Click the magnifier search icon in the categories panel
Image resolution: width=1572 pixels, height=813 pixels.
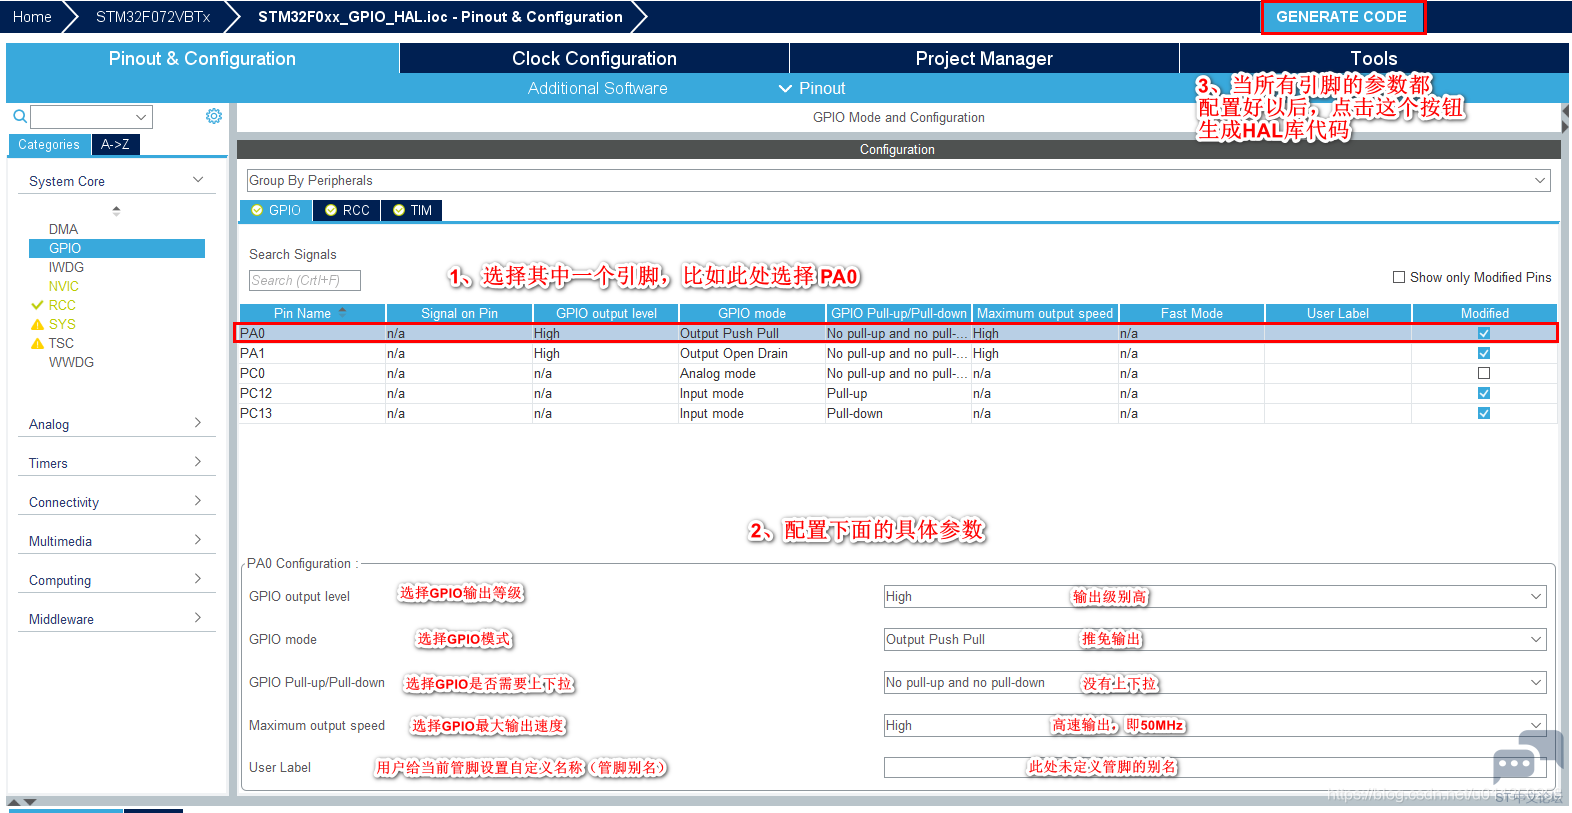(19, 117)
